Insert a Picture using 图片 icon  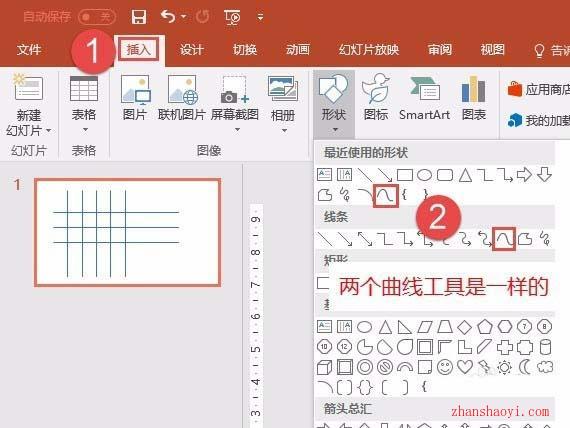[x=135, y=98]
